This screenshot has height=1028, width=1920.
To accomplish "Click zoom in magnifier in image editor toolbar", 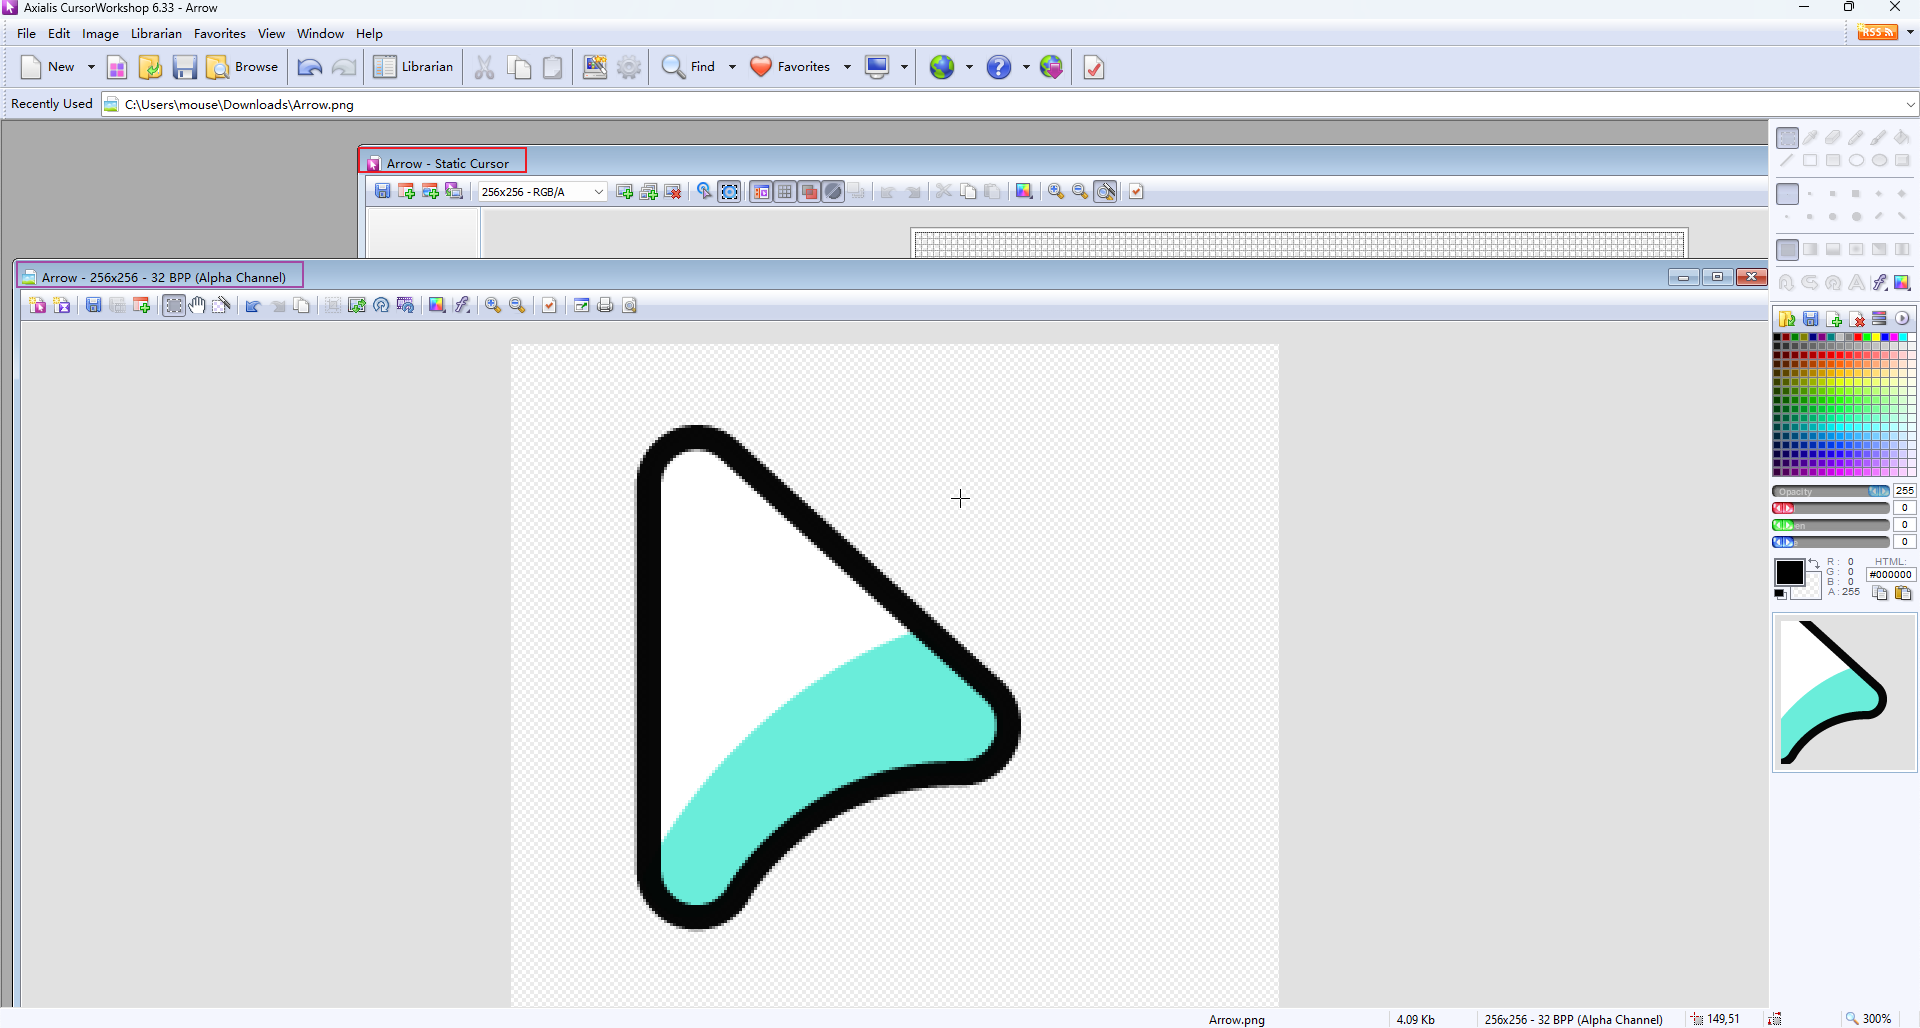I will [493, 306].
